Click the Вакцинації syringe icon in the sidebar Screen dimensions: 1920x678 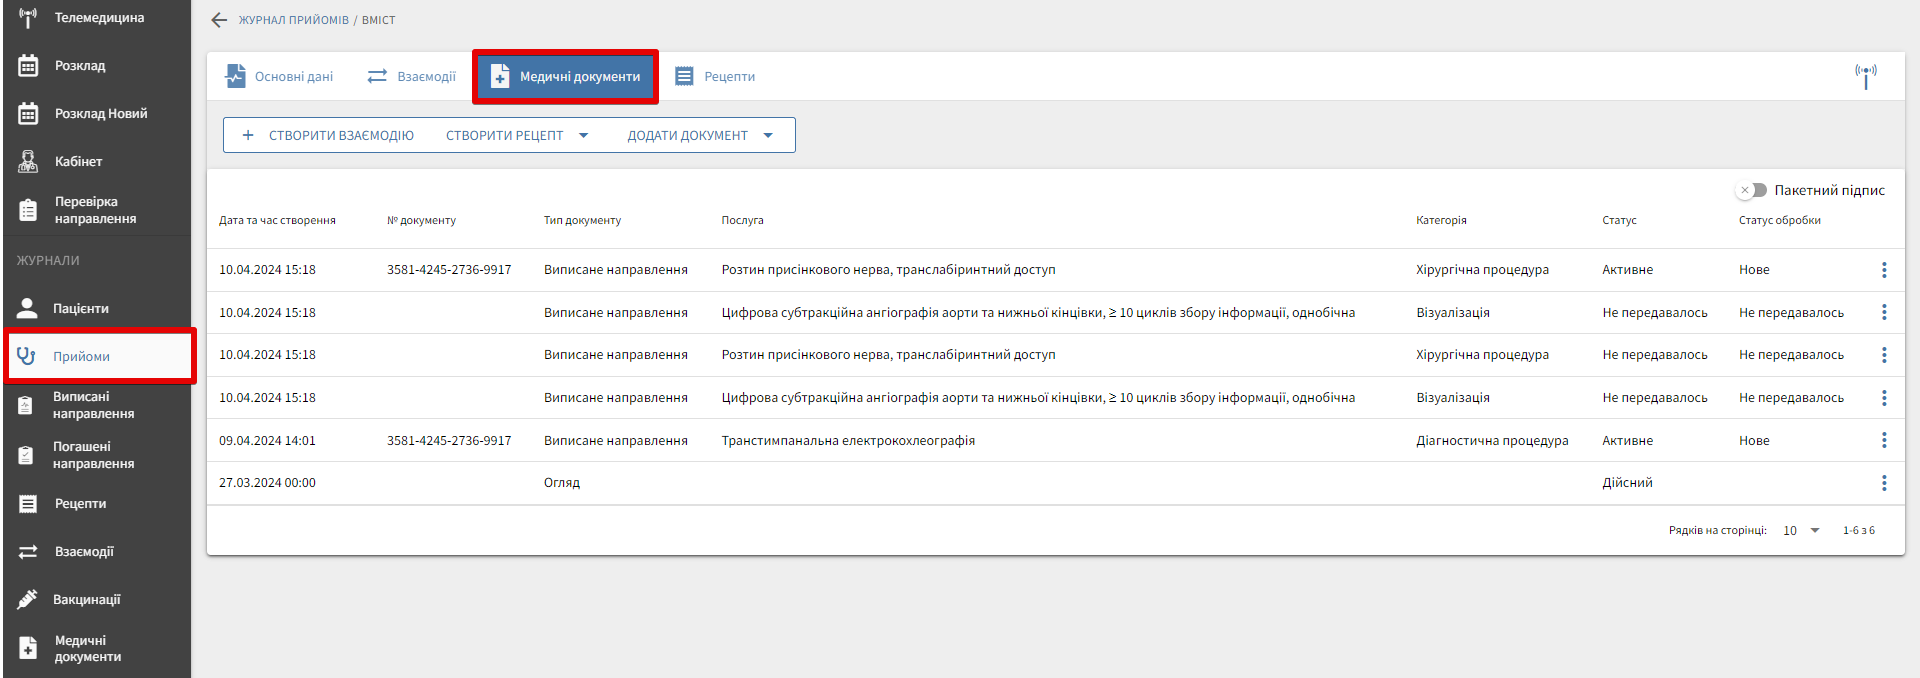click(x=28, y=599)
